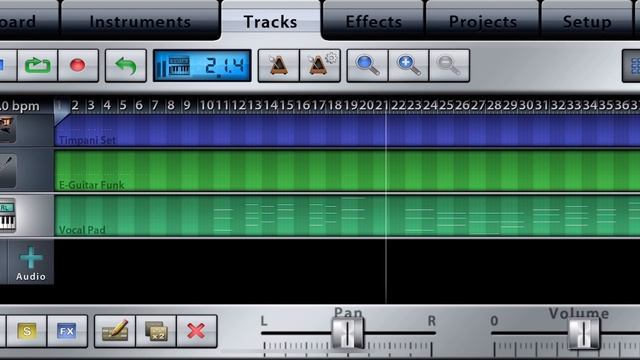Start recording with the red record button

(x=78, y=65)
